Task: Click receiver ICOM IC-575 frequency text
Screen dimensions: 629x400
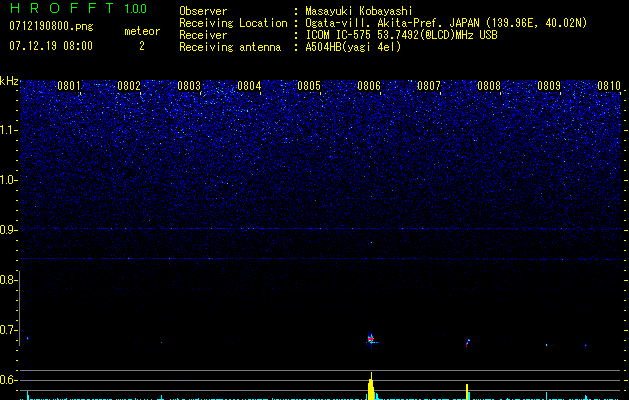Action: [401, 35]
